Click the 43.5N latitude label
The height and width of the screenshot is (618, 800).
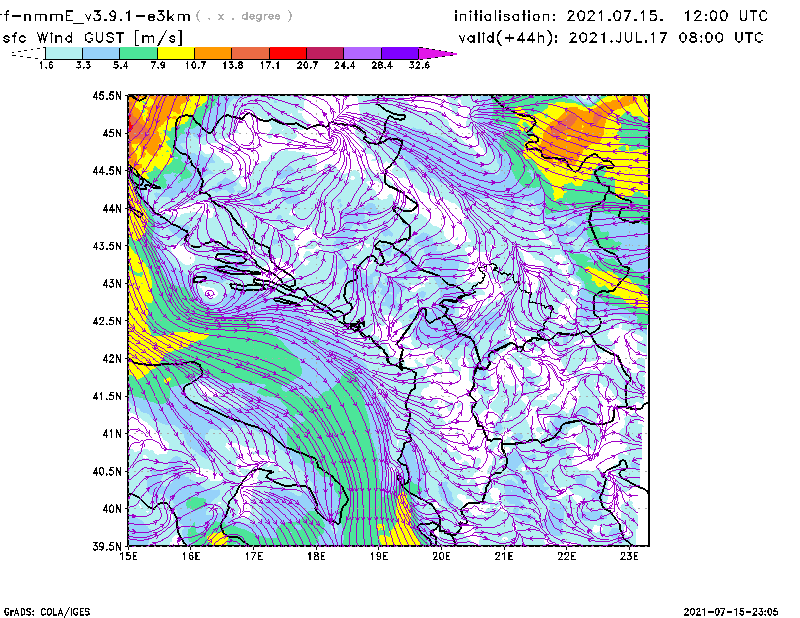click(107, 245)
